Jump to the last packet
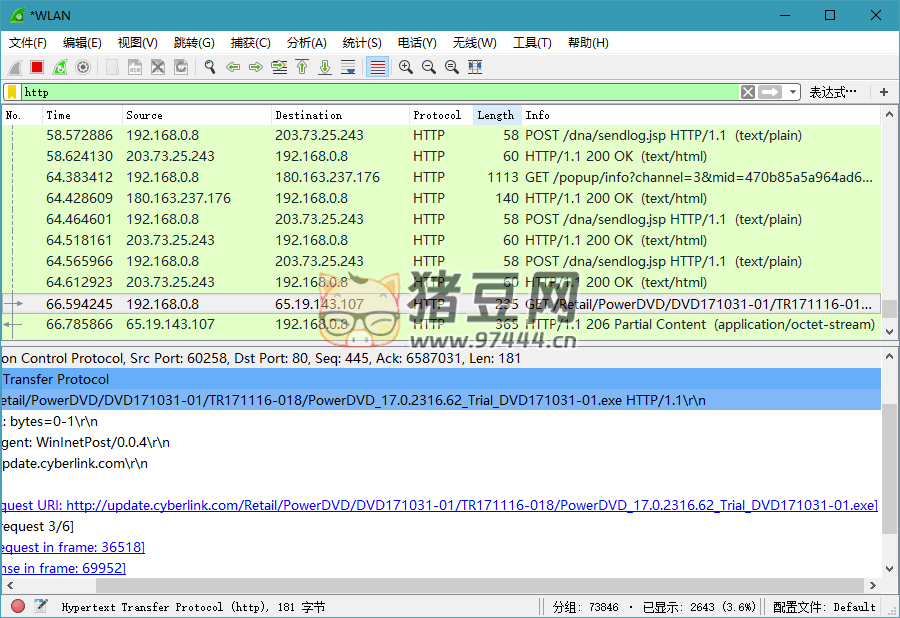This screenshot has height=618, width=900. tap(325, 67)
